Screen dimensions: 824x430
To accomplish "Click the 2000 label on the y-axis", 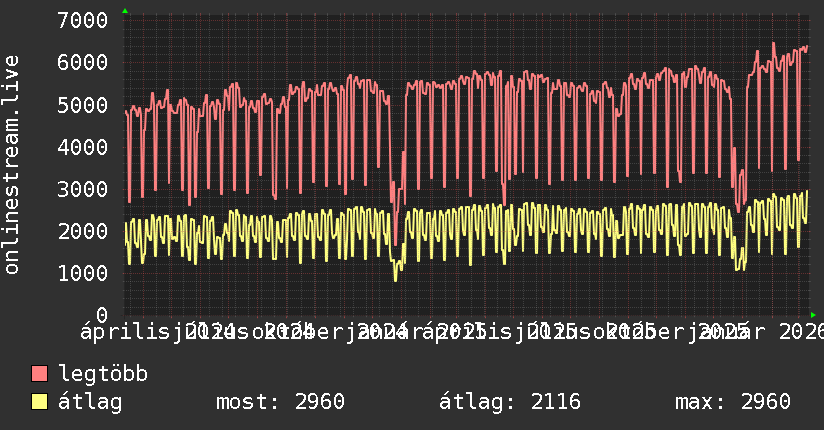I will (x=83, y=231).
